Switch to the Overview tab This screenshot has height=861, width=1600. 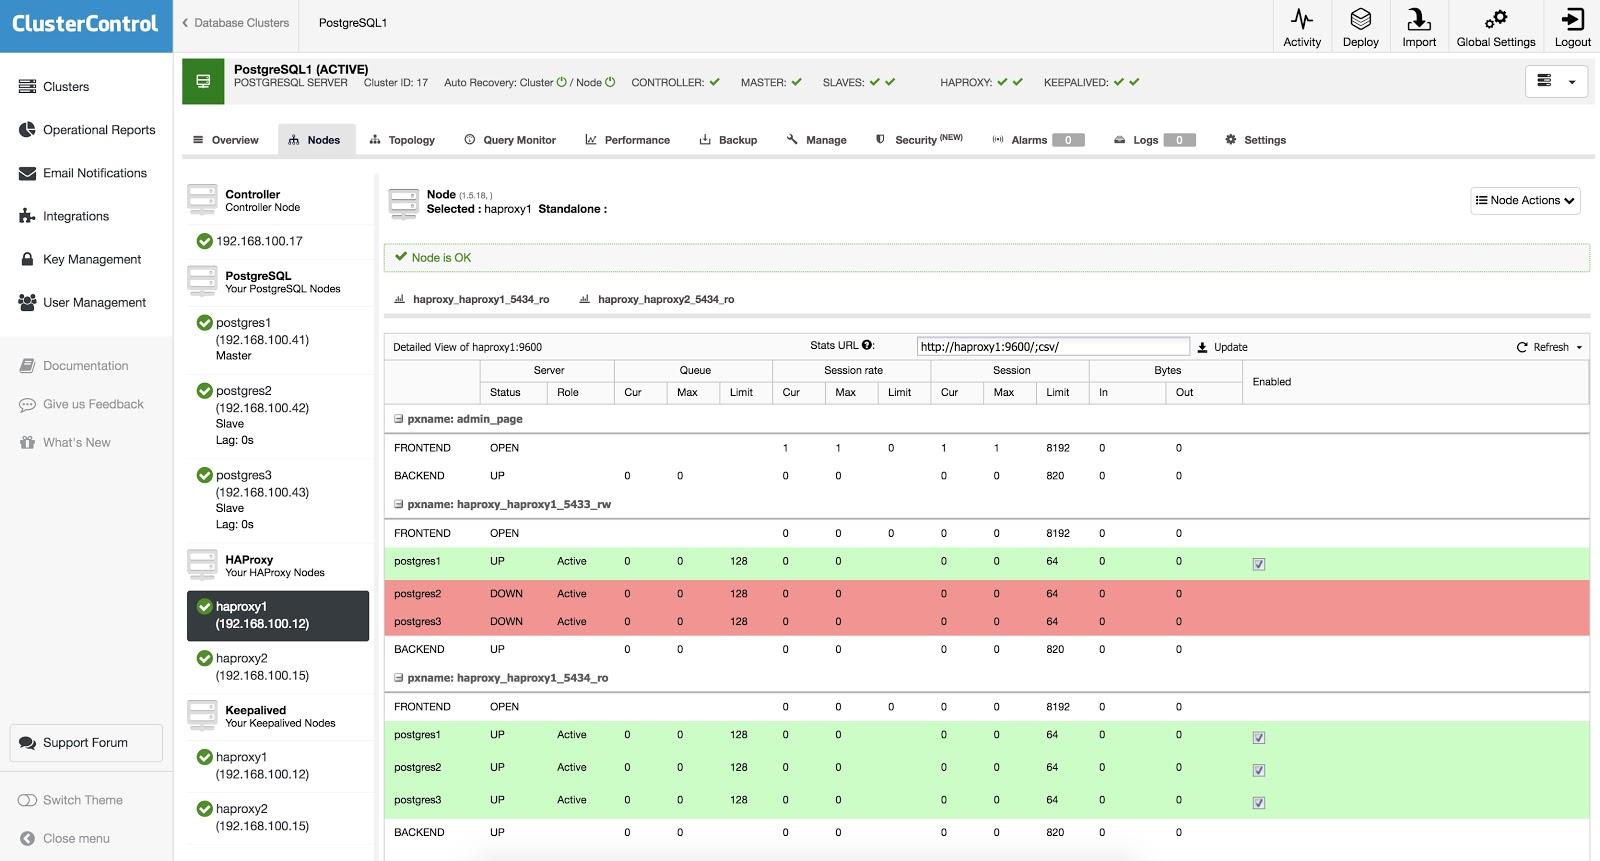click(225, 140)
